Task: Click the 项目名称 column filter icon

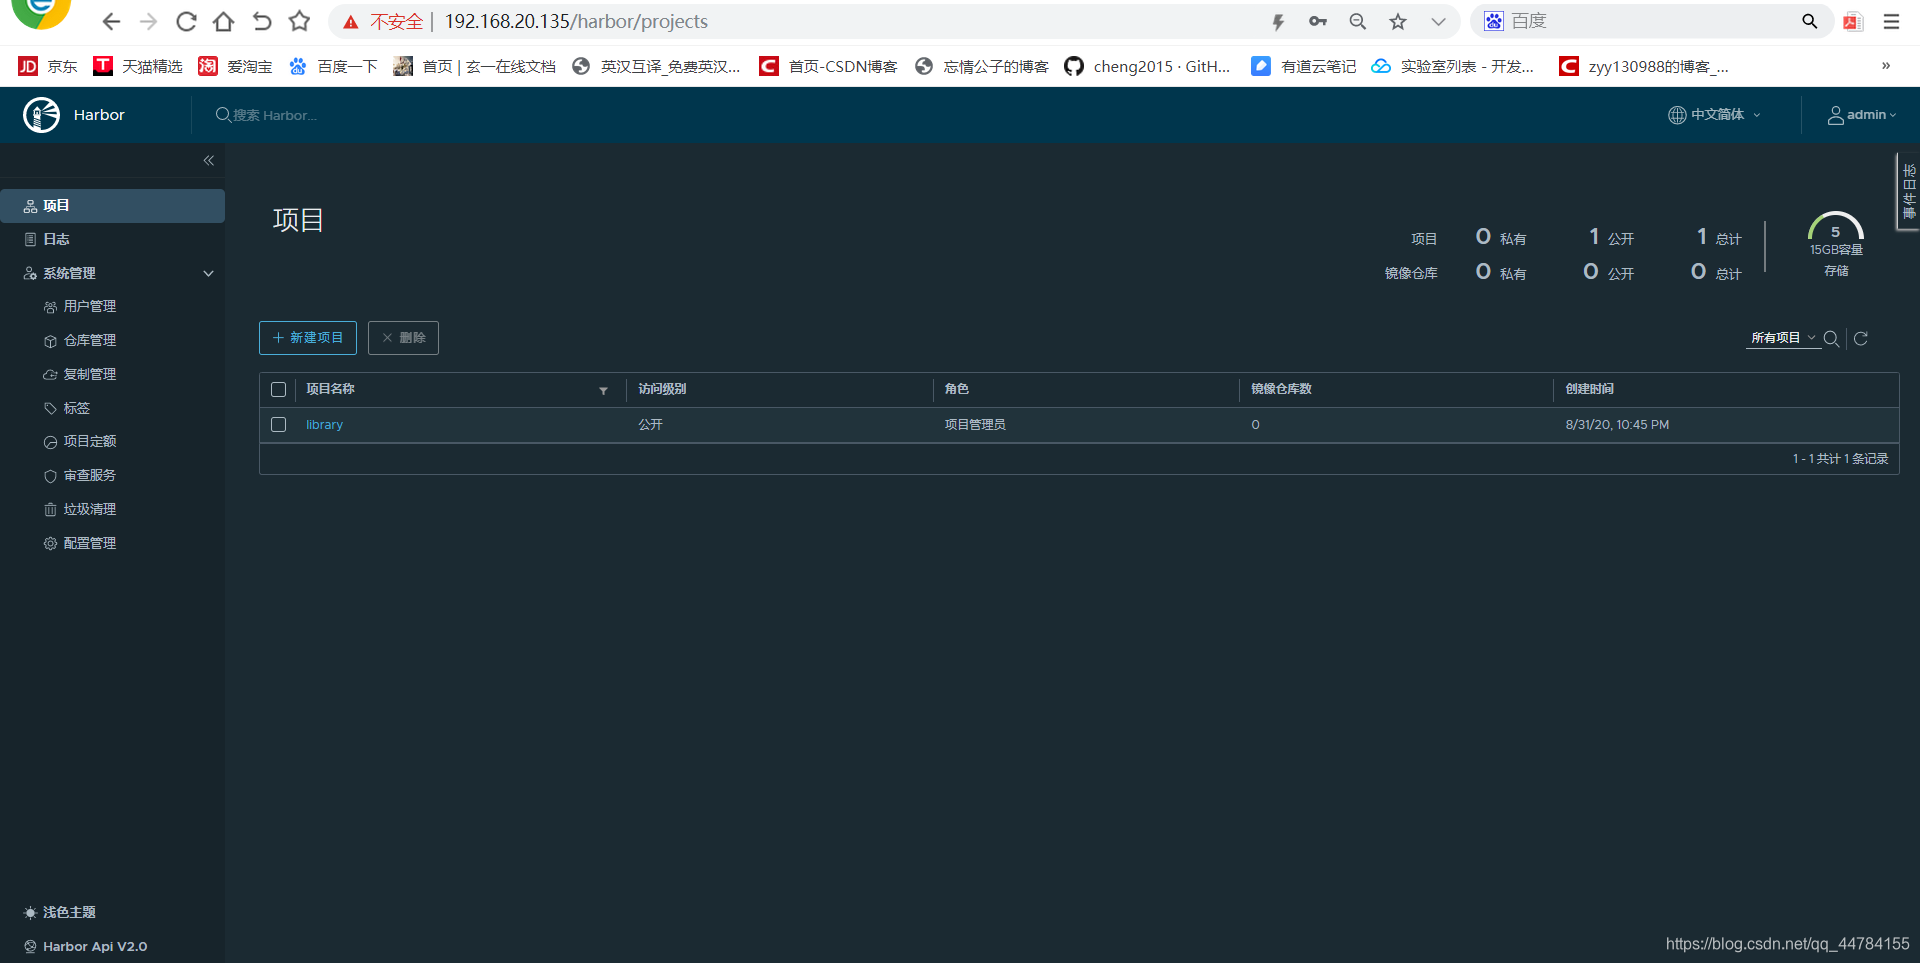Action: point(604,391)
